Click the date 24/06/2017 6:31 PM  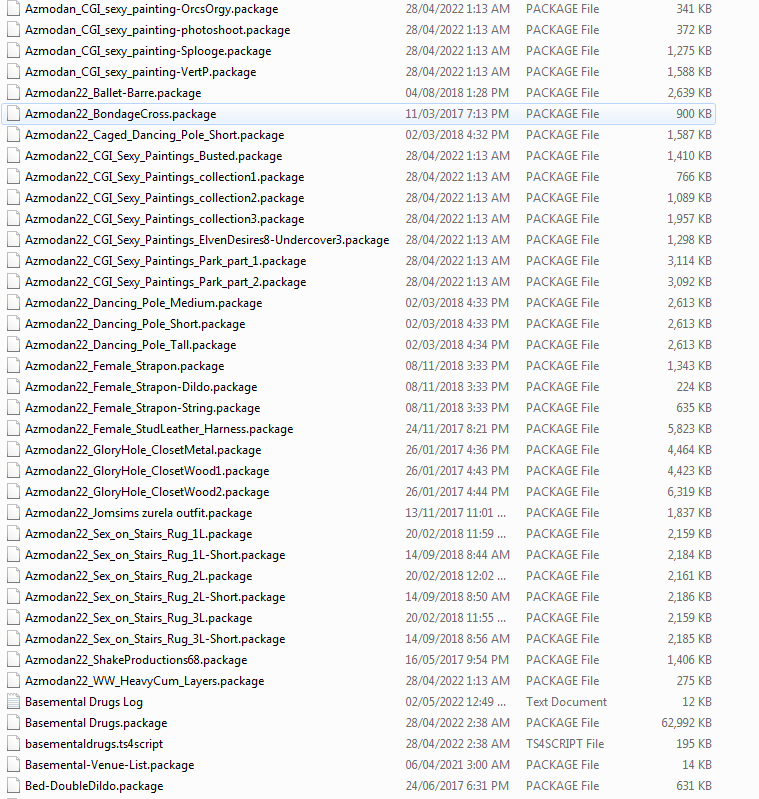(457, 785)
